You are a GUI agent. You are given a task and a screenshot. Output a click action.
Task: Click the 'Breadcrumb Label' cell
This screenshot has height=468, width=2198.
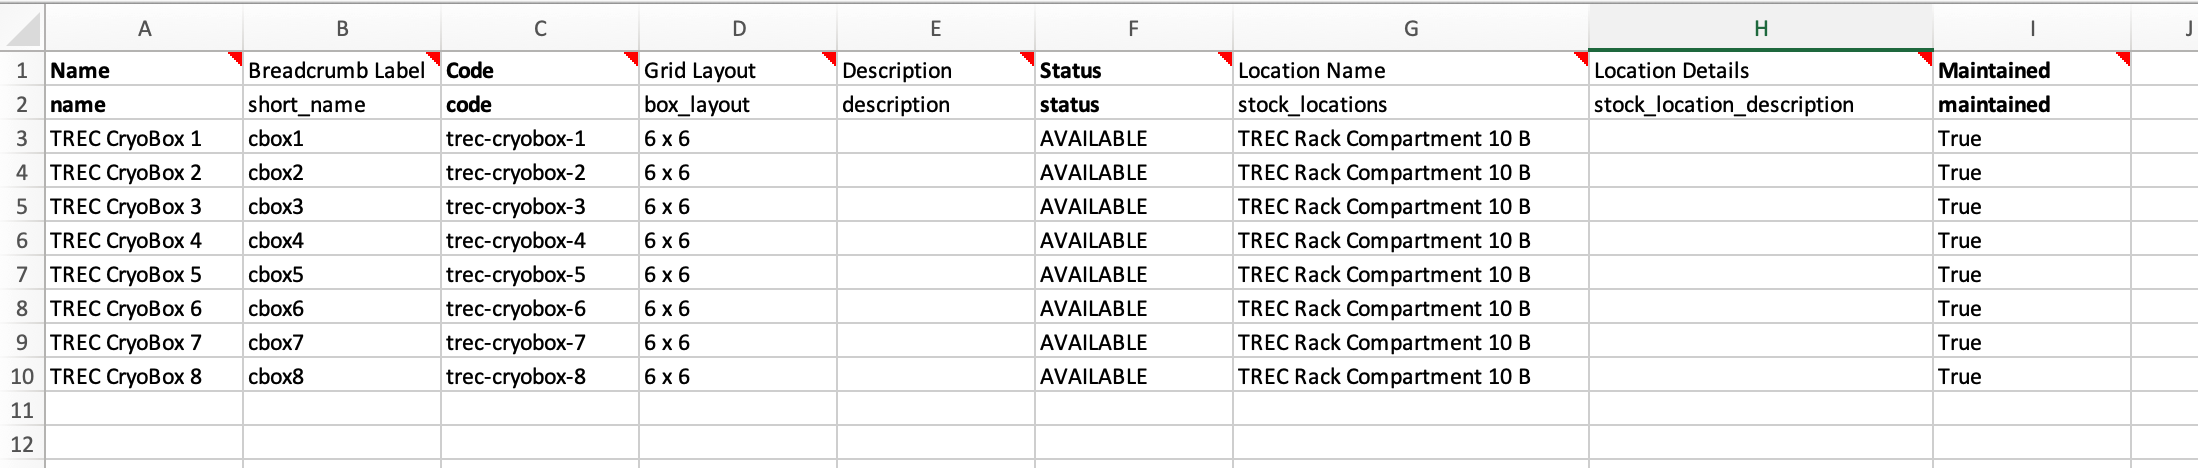click(342, 70)
